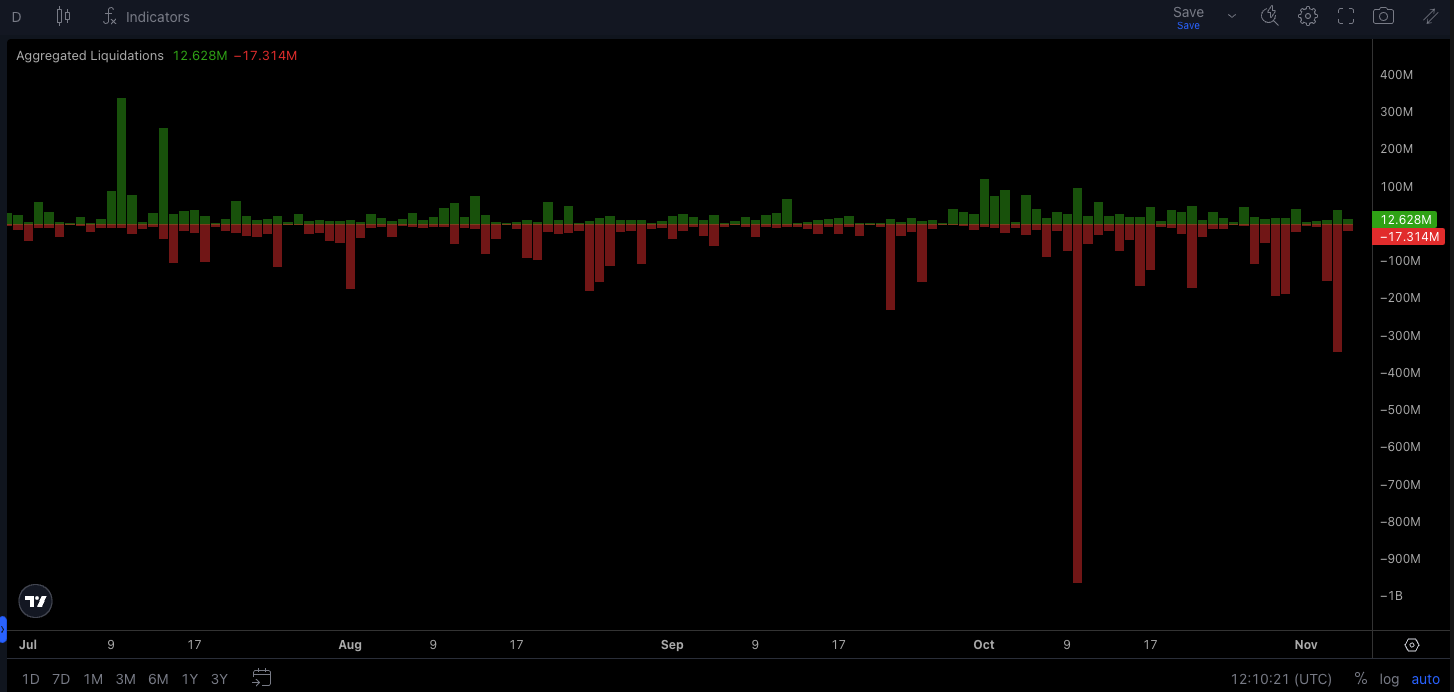Expand the left side panel handle
The image size is (1454, 692).
click(3, 629)
